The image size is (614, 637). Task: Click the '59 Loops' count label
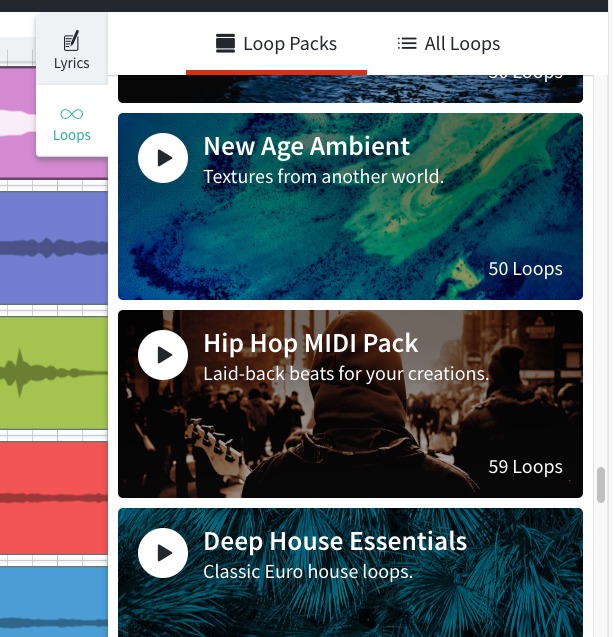pyautogui.click(x=525, y=467)
